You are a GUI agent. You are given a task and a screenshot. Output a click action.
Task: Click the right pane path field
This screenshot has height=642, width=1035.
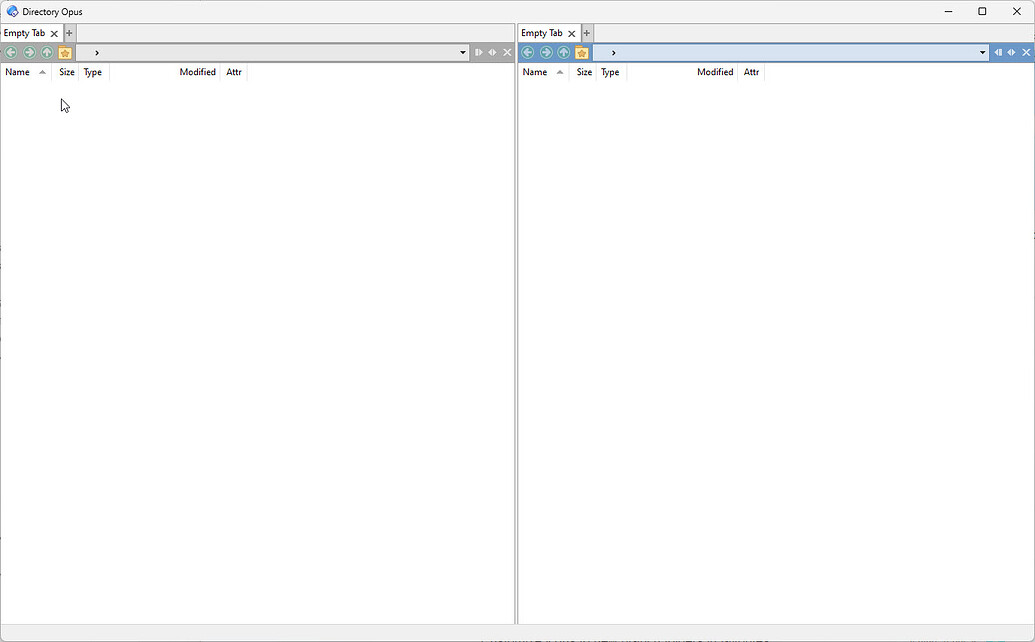coord(790,52)
